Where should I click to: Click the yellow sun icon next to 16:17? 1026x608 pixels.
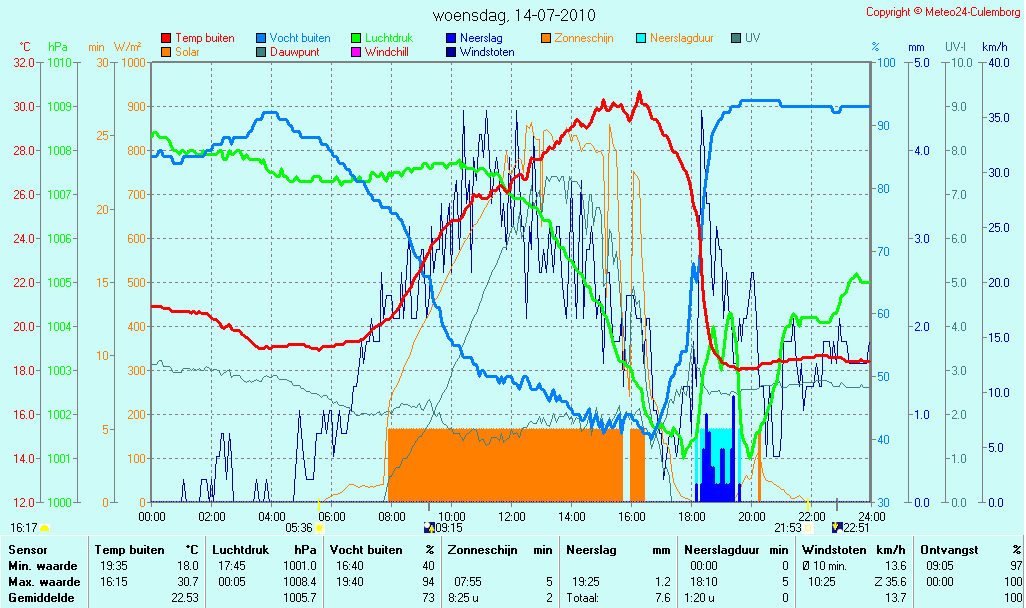point(44,528)
